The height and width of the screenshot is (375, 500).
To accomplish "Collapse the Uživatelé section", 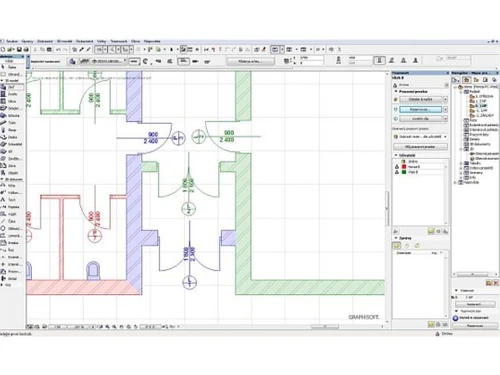I will (x=396, y=155).
